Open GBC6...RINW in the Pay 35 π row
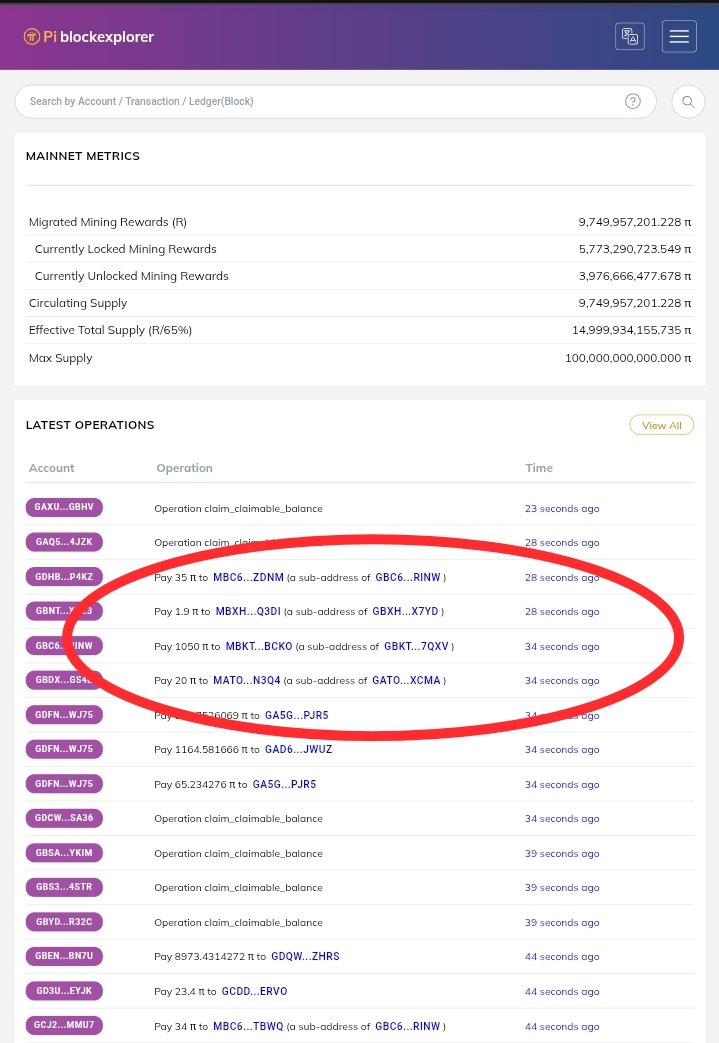This screenshot has height=1043, width=719. [x=408, y=577]
